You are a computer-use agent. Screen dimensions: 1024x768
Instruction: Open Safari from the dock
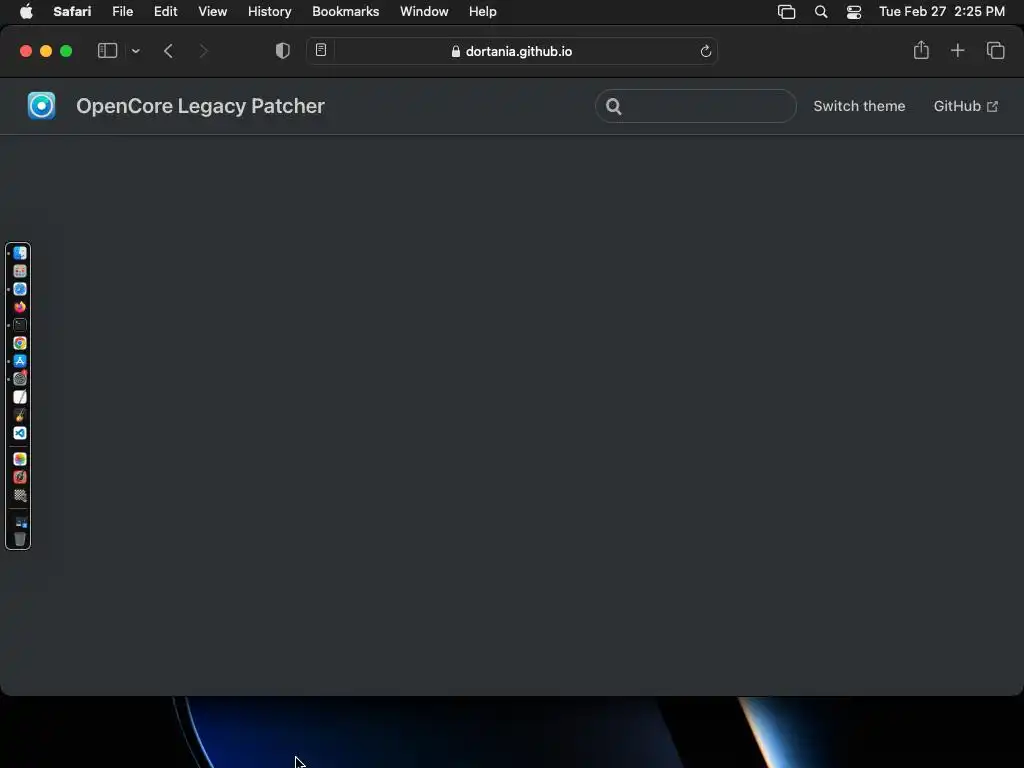point(20,289)
